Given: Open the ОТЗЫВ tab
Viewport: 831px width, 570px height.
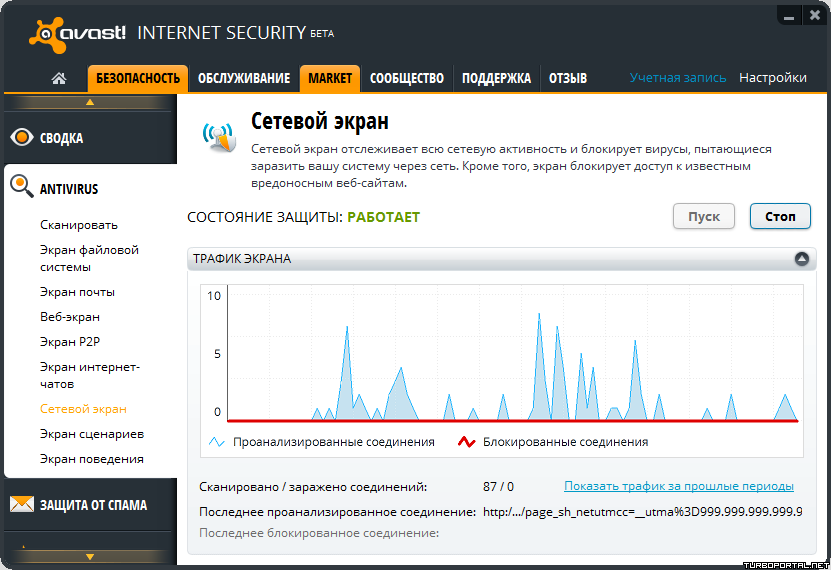Looking at the screenshot, I should pos(568,78).
